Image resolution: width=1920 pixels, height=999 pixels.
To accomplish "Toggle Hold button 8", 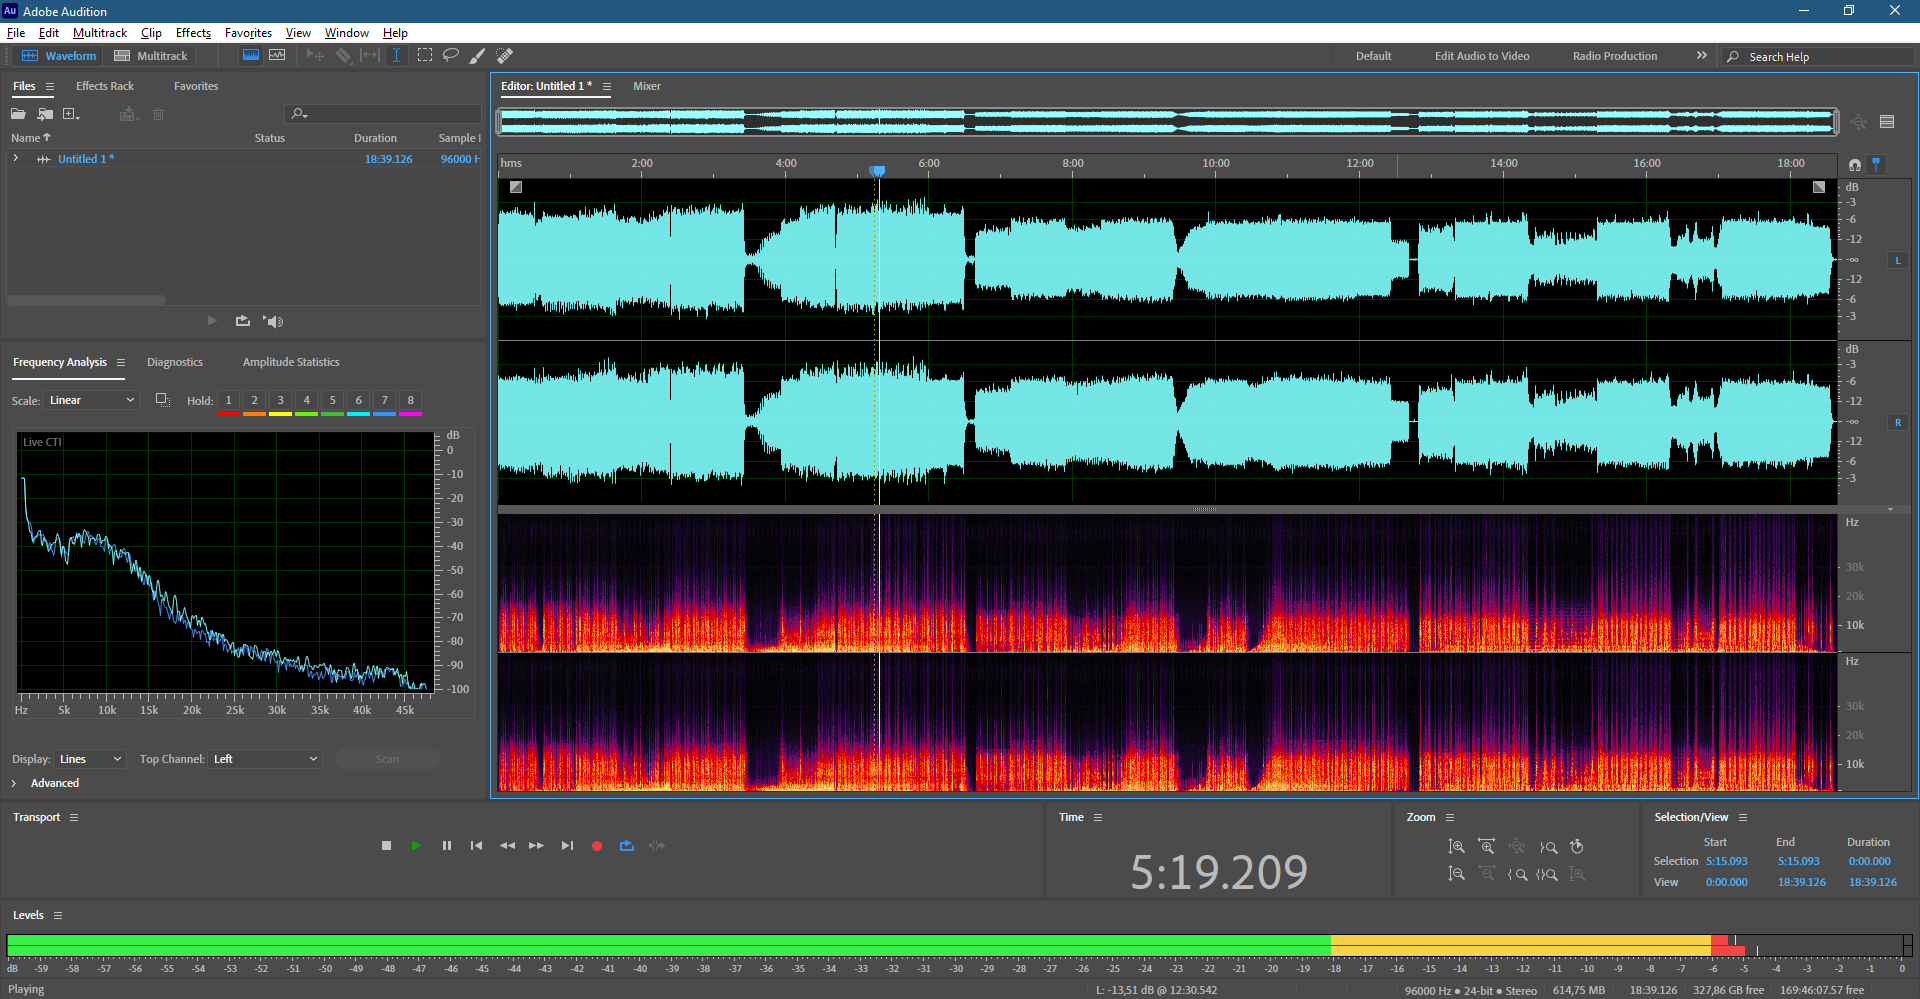I will (x=410, y=401).
